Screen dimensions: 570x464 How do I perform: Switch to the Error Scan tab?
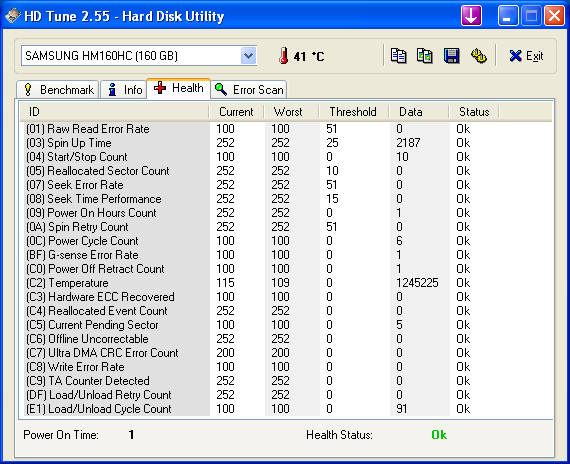tap(249, 89)
